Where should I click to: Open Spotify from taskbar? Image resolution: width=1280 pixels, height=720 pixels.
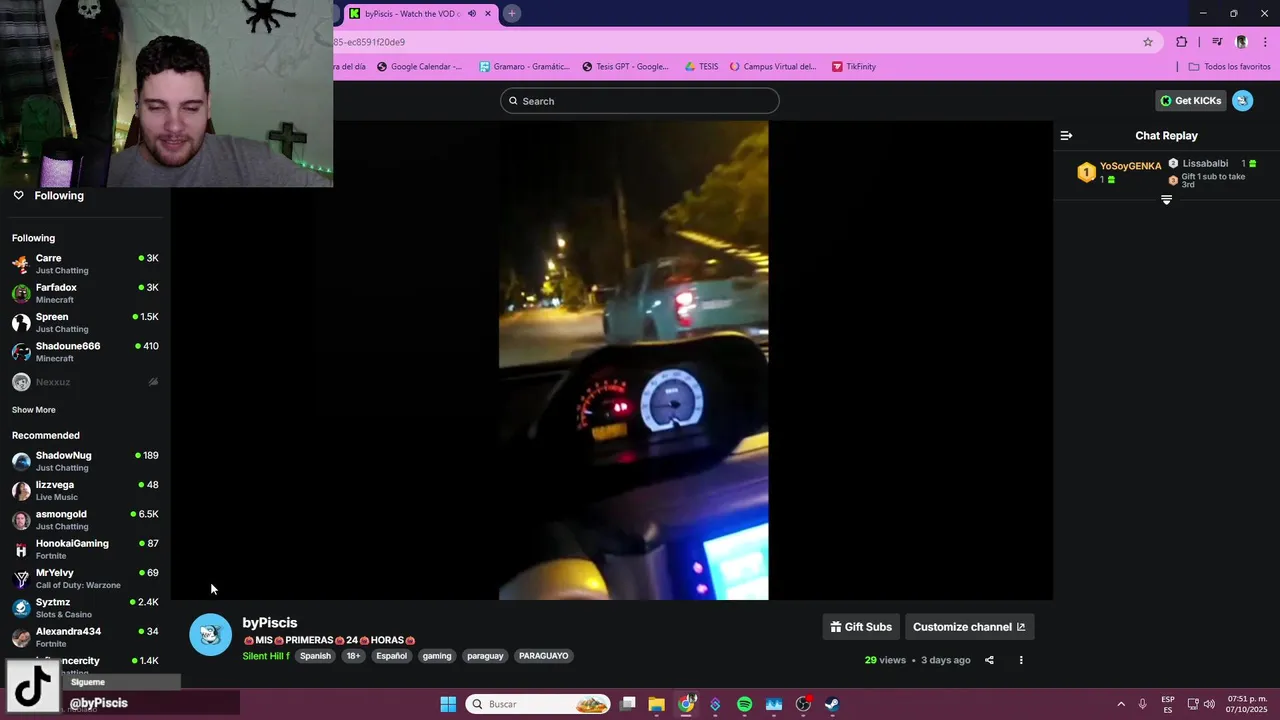pyautogui.click(x=744, y=704)
